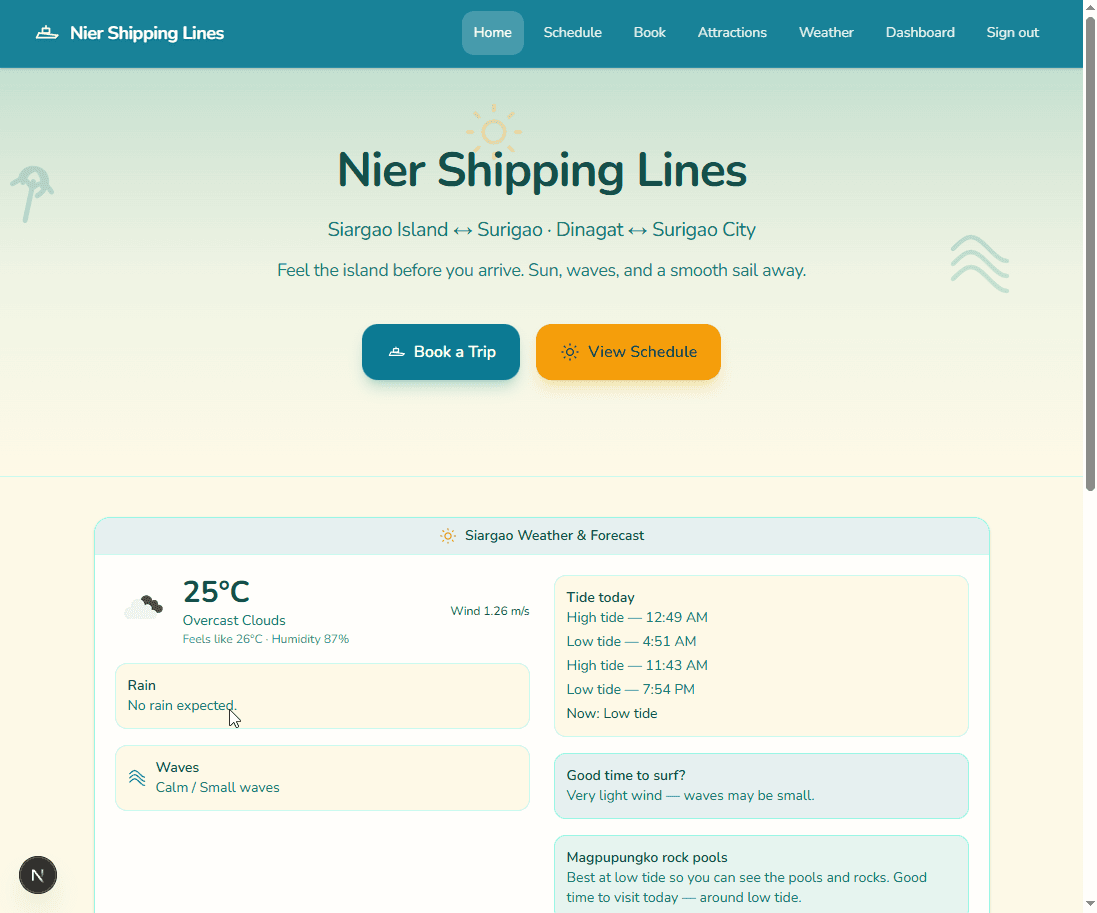Open the Schedule nav tab
Screen dimensions: 1097x913
(572, 33)
